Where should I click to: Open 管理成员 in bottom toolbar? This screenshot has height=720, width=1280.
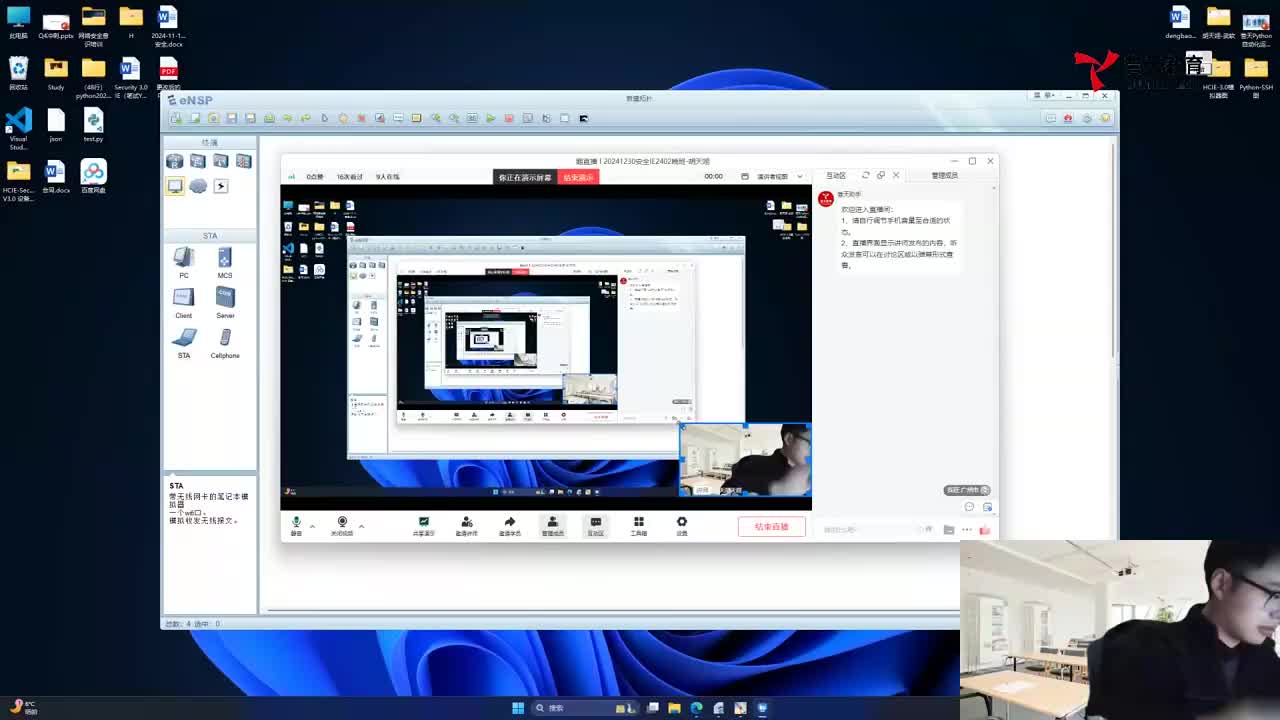coord(552,526)
